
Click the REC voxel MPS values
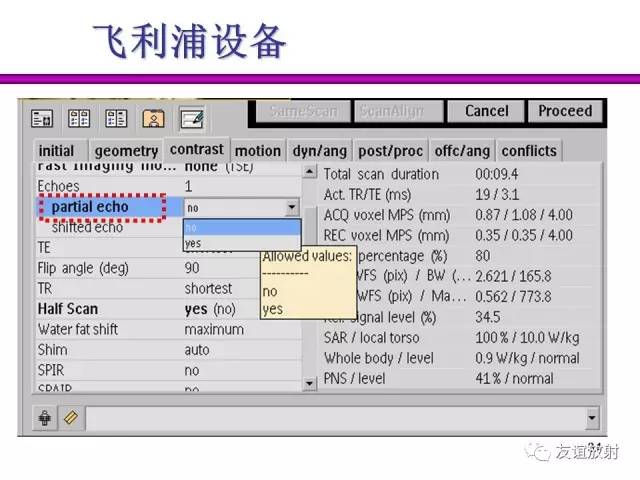click(524, 236)
